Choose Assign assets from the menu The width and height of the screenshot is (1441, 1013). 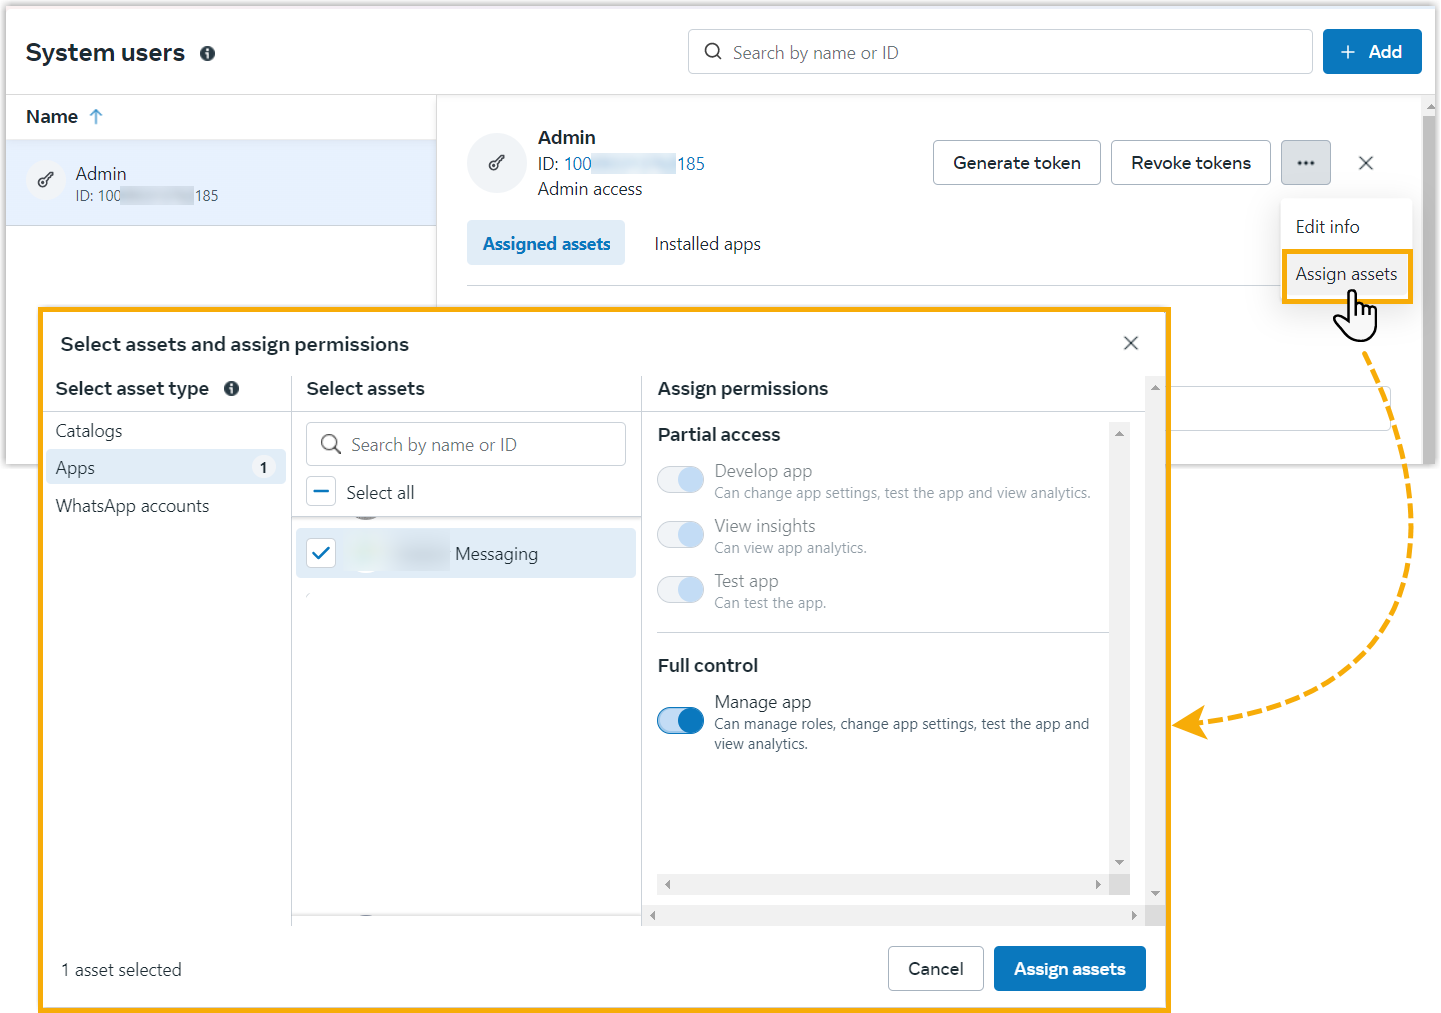click(1346, 275)
